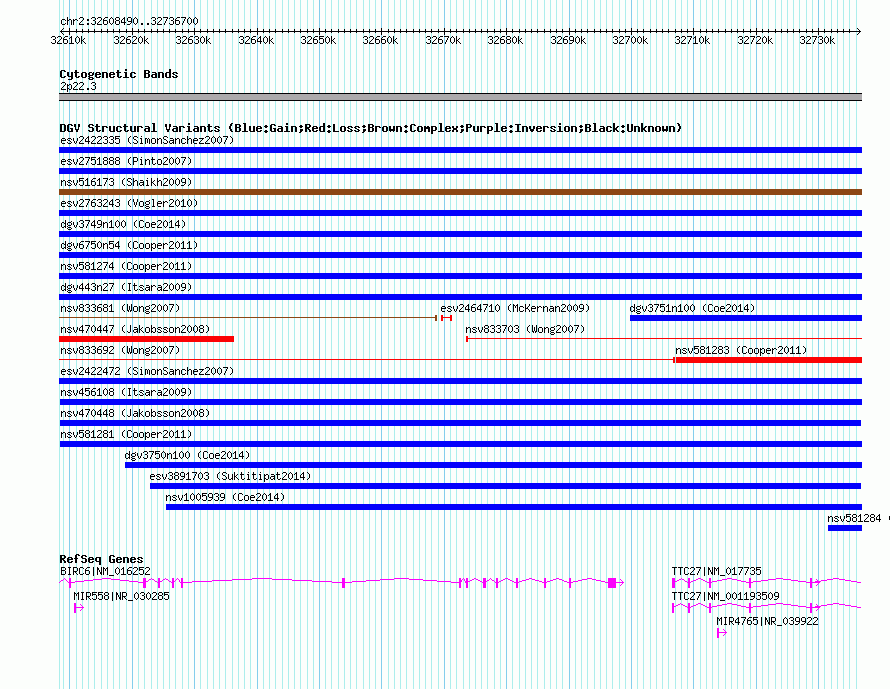
Task: Click the 32730k ruler tick label
Action: point(817,40)
